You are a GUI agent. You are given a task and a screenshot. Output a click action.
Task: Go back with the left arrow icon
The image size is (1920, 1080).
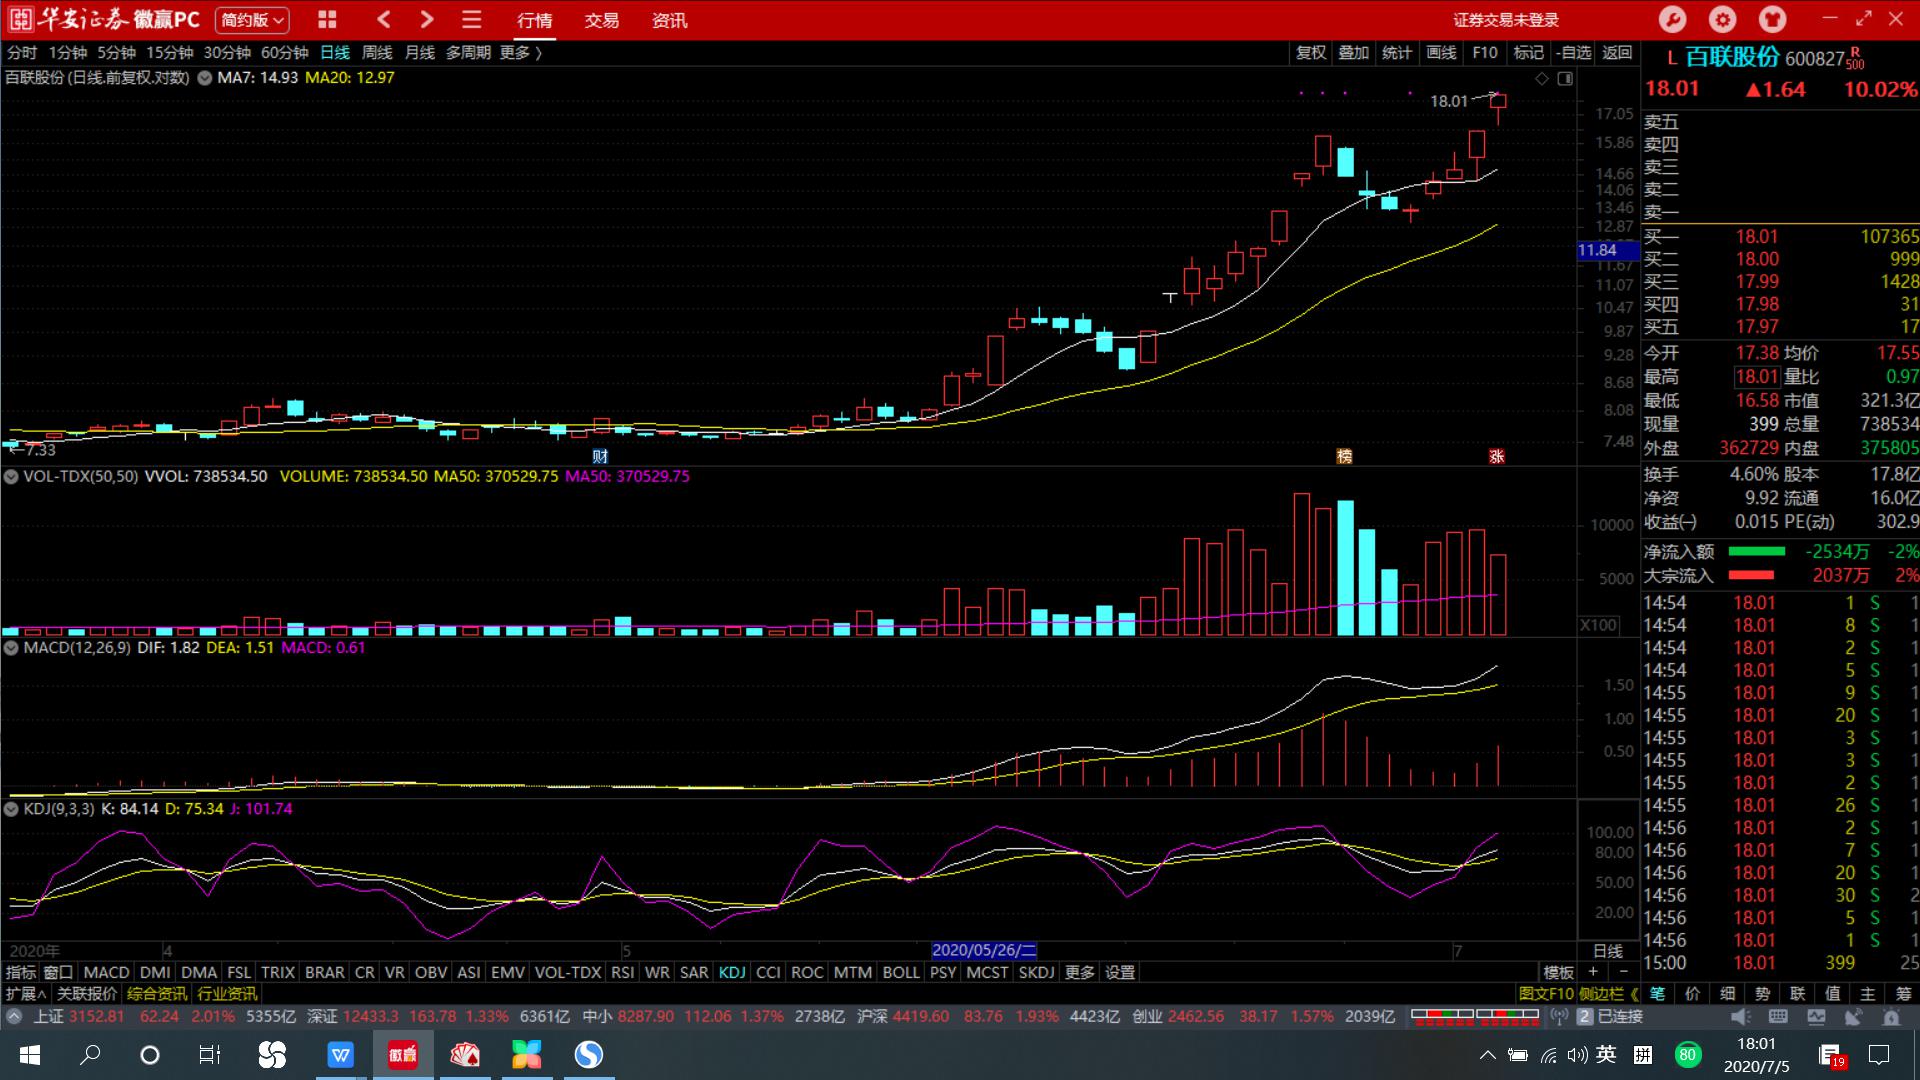pos(384,19)
